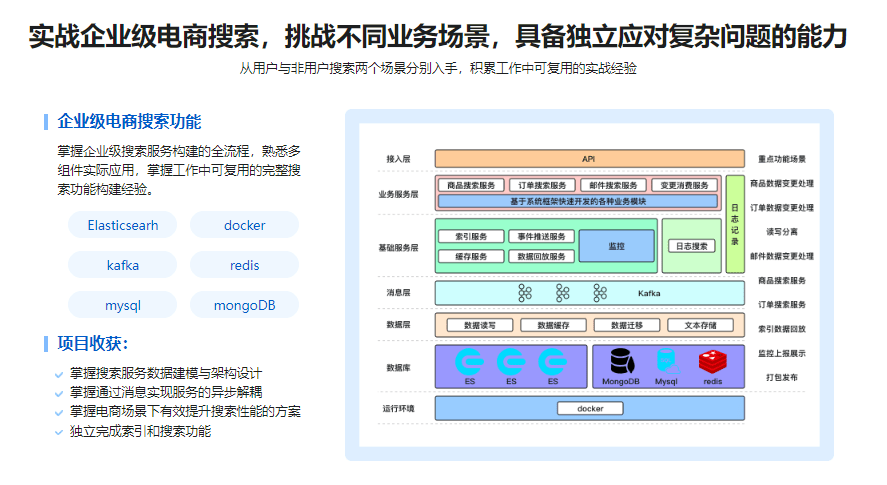Screen dimensions: 887x485
Task: Click the 数据回放服务 box
Action: (x=541, y=256)
